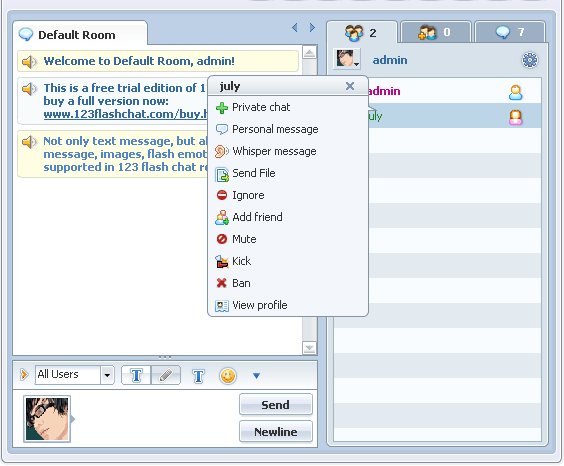
Task: Switch to the friends list tab
Action: point(435,32)
